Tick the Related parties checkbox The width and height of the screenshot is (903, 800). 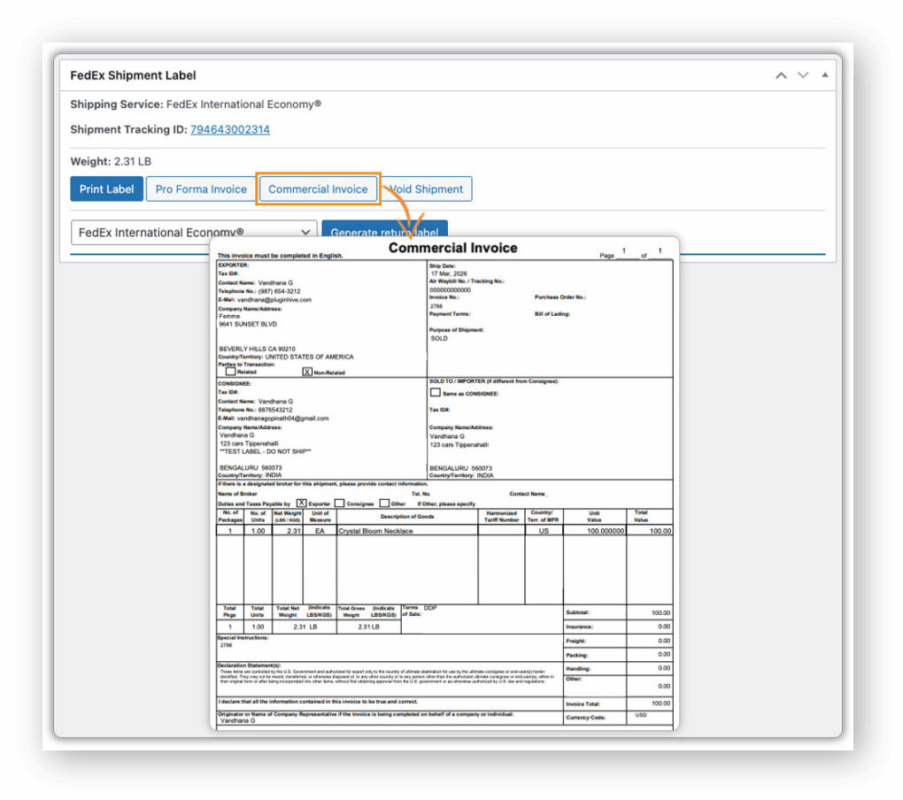point(230,371)
